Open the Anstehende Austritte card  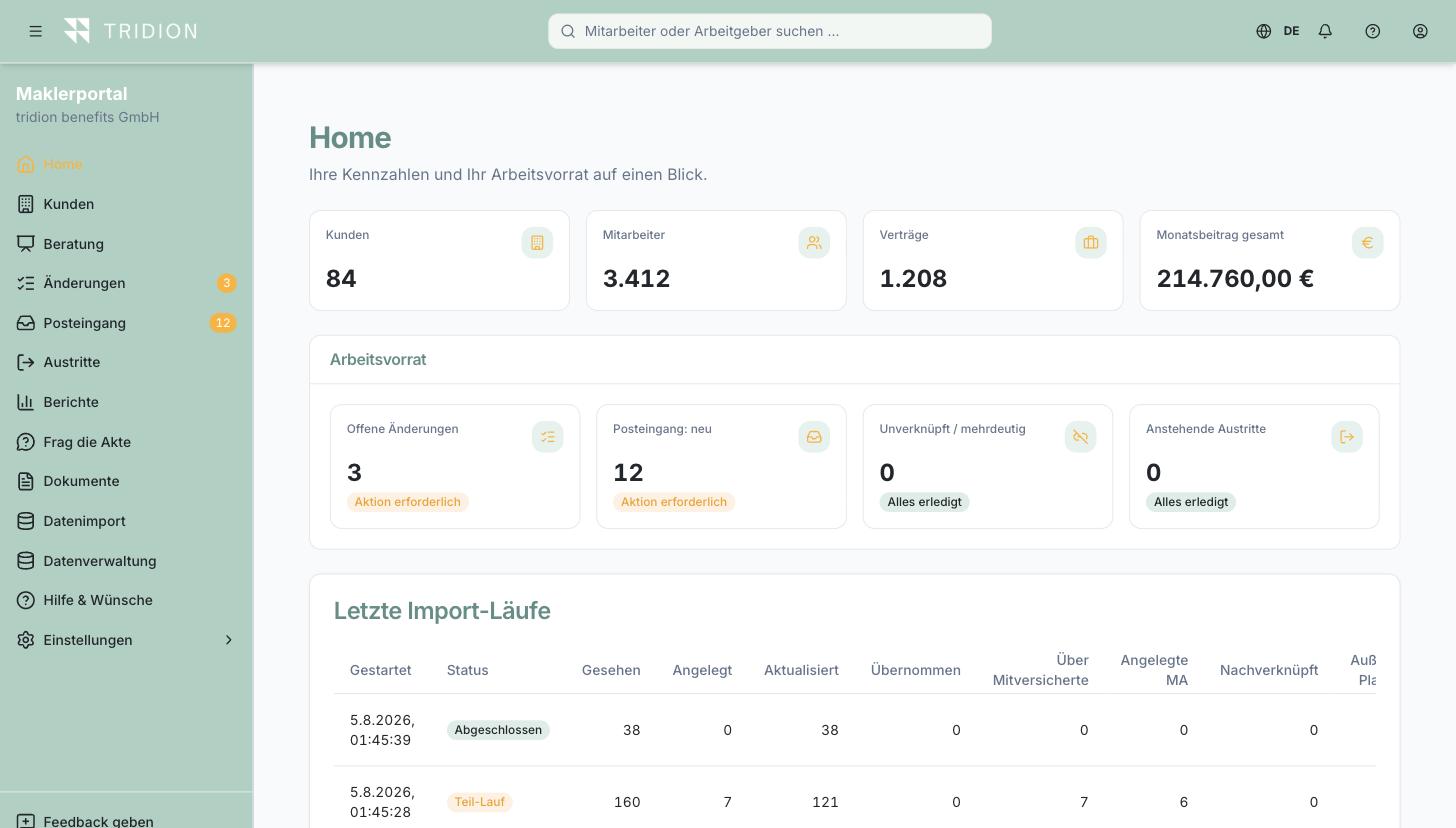pyautogui.click(x=1254, y=466)
